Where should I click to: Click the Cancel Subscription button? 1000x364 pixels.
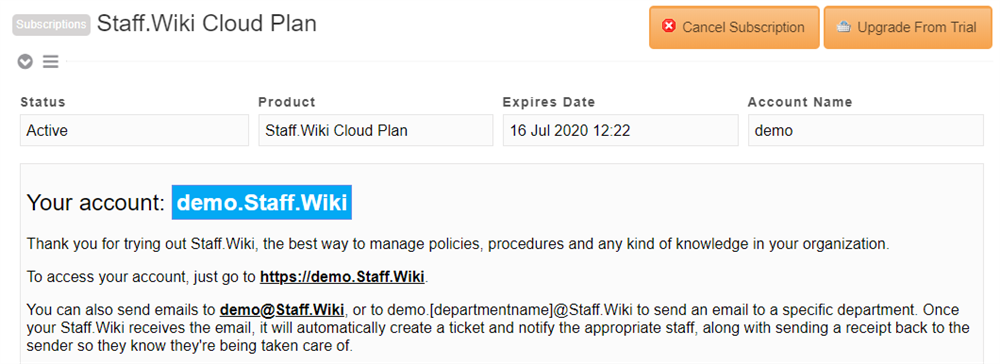pos(734,27)
